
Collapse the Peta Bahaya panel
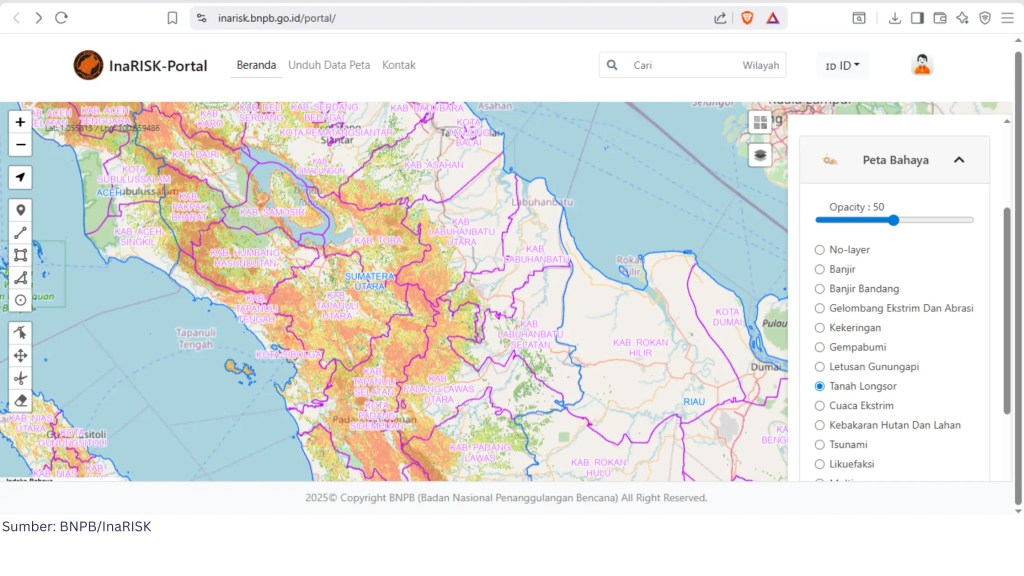click(958, 160)
